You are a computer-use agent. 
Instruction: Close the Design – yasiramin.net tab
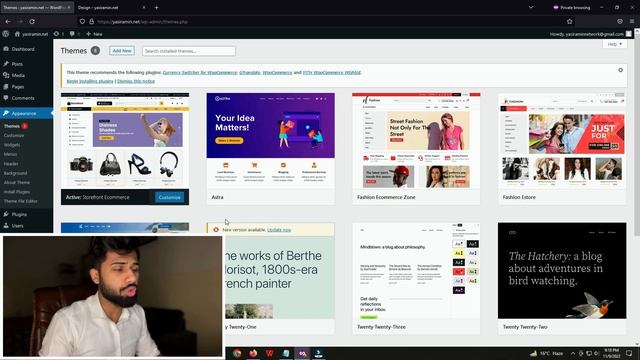pyautogui.click(x=144, y=7)
